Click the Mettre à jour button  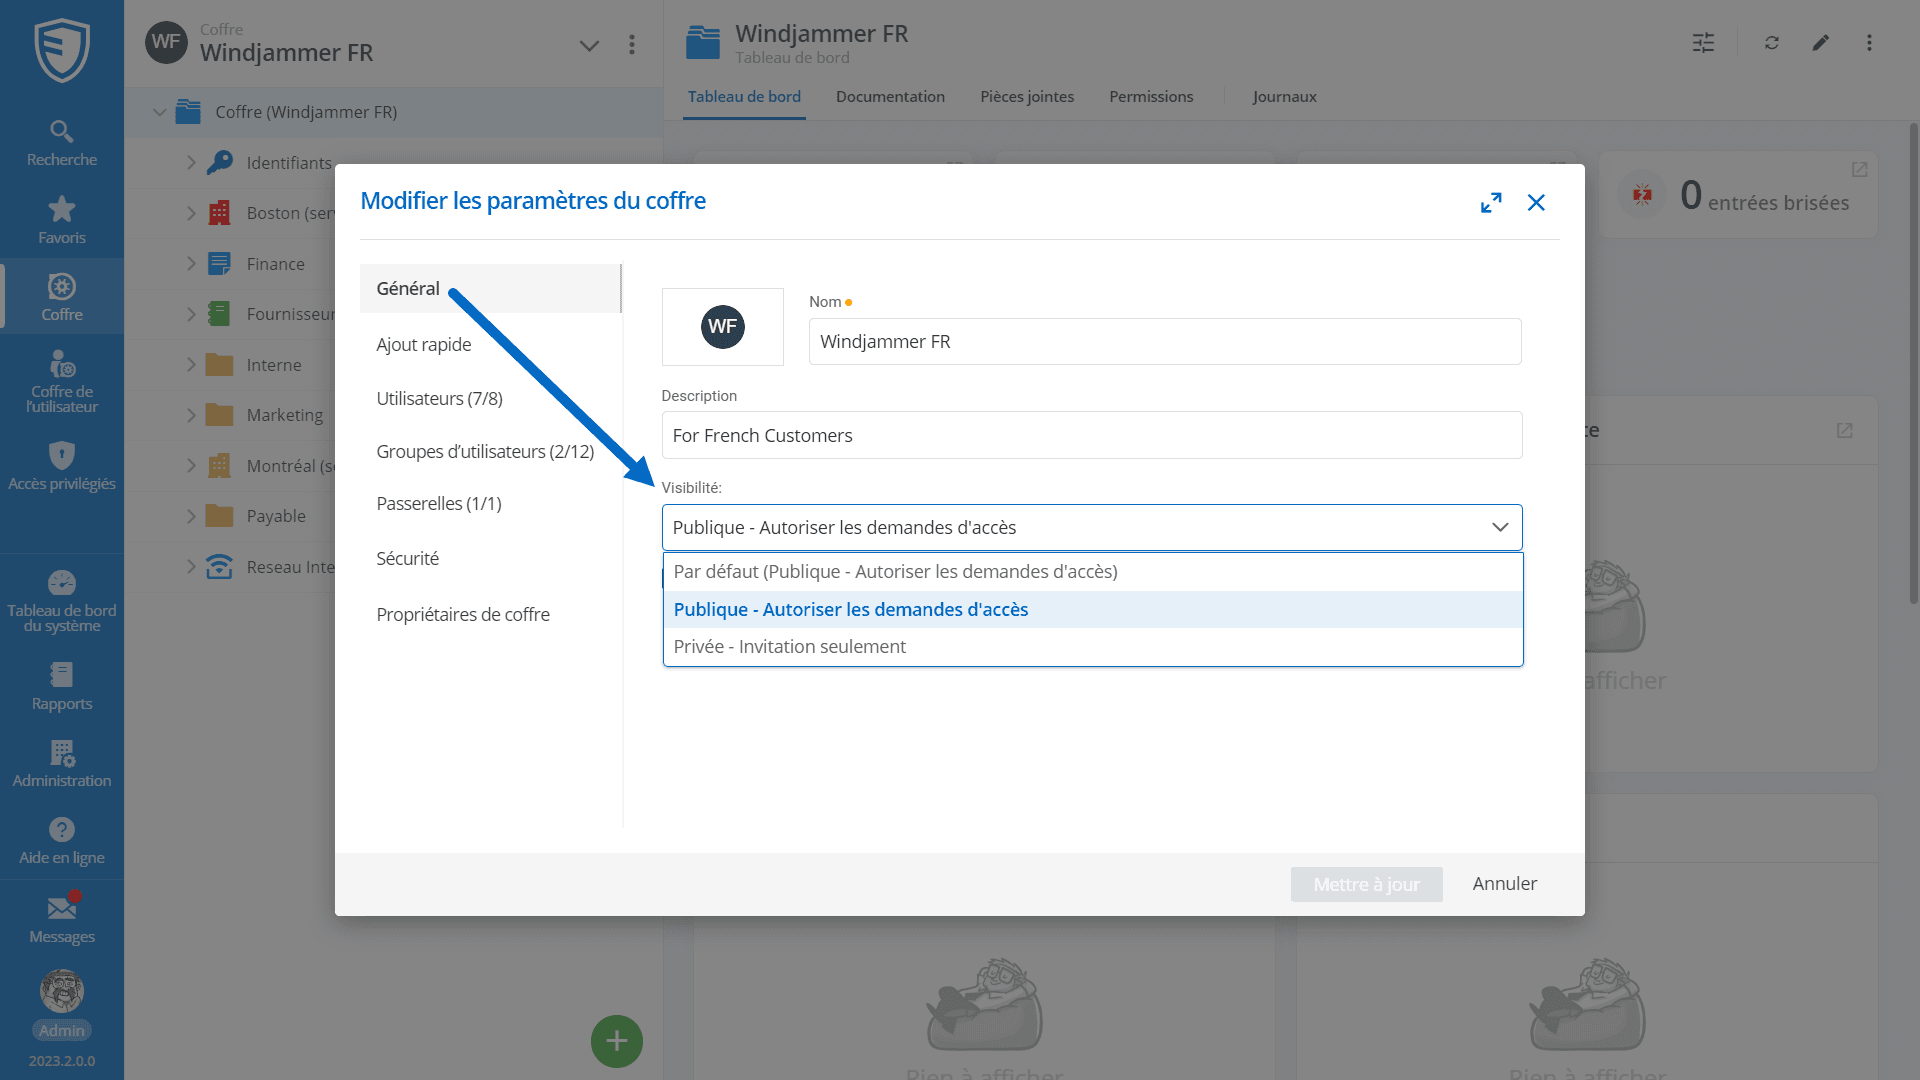pos(1366,884)
